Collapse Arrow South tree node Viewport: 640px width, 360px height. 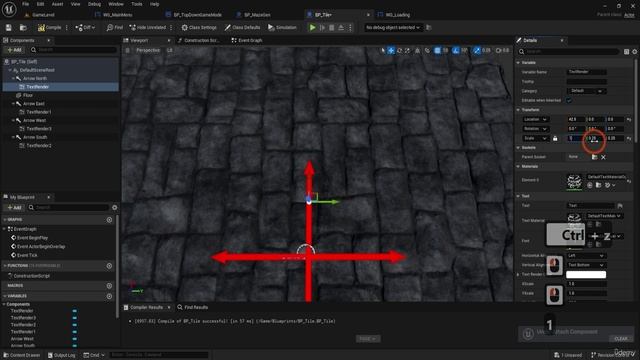coord(13,137)
